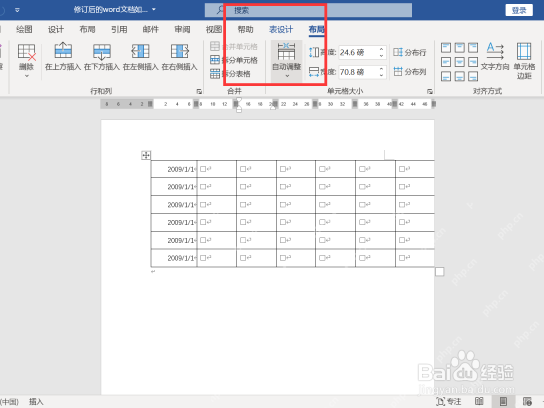Viewport: 544px width, 408px height.
Task: Align cell text center right
Action: (473, 62)
